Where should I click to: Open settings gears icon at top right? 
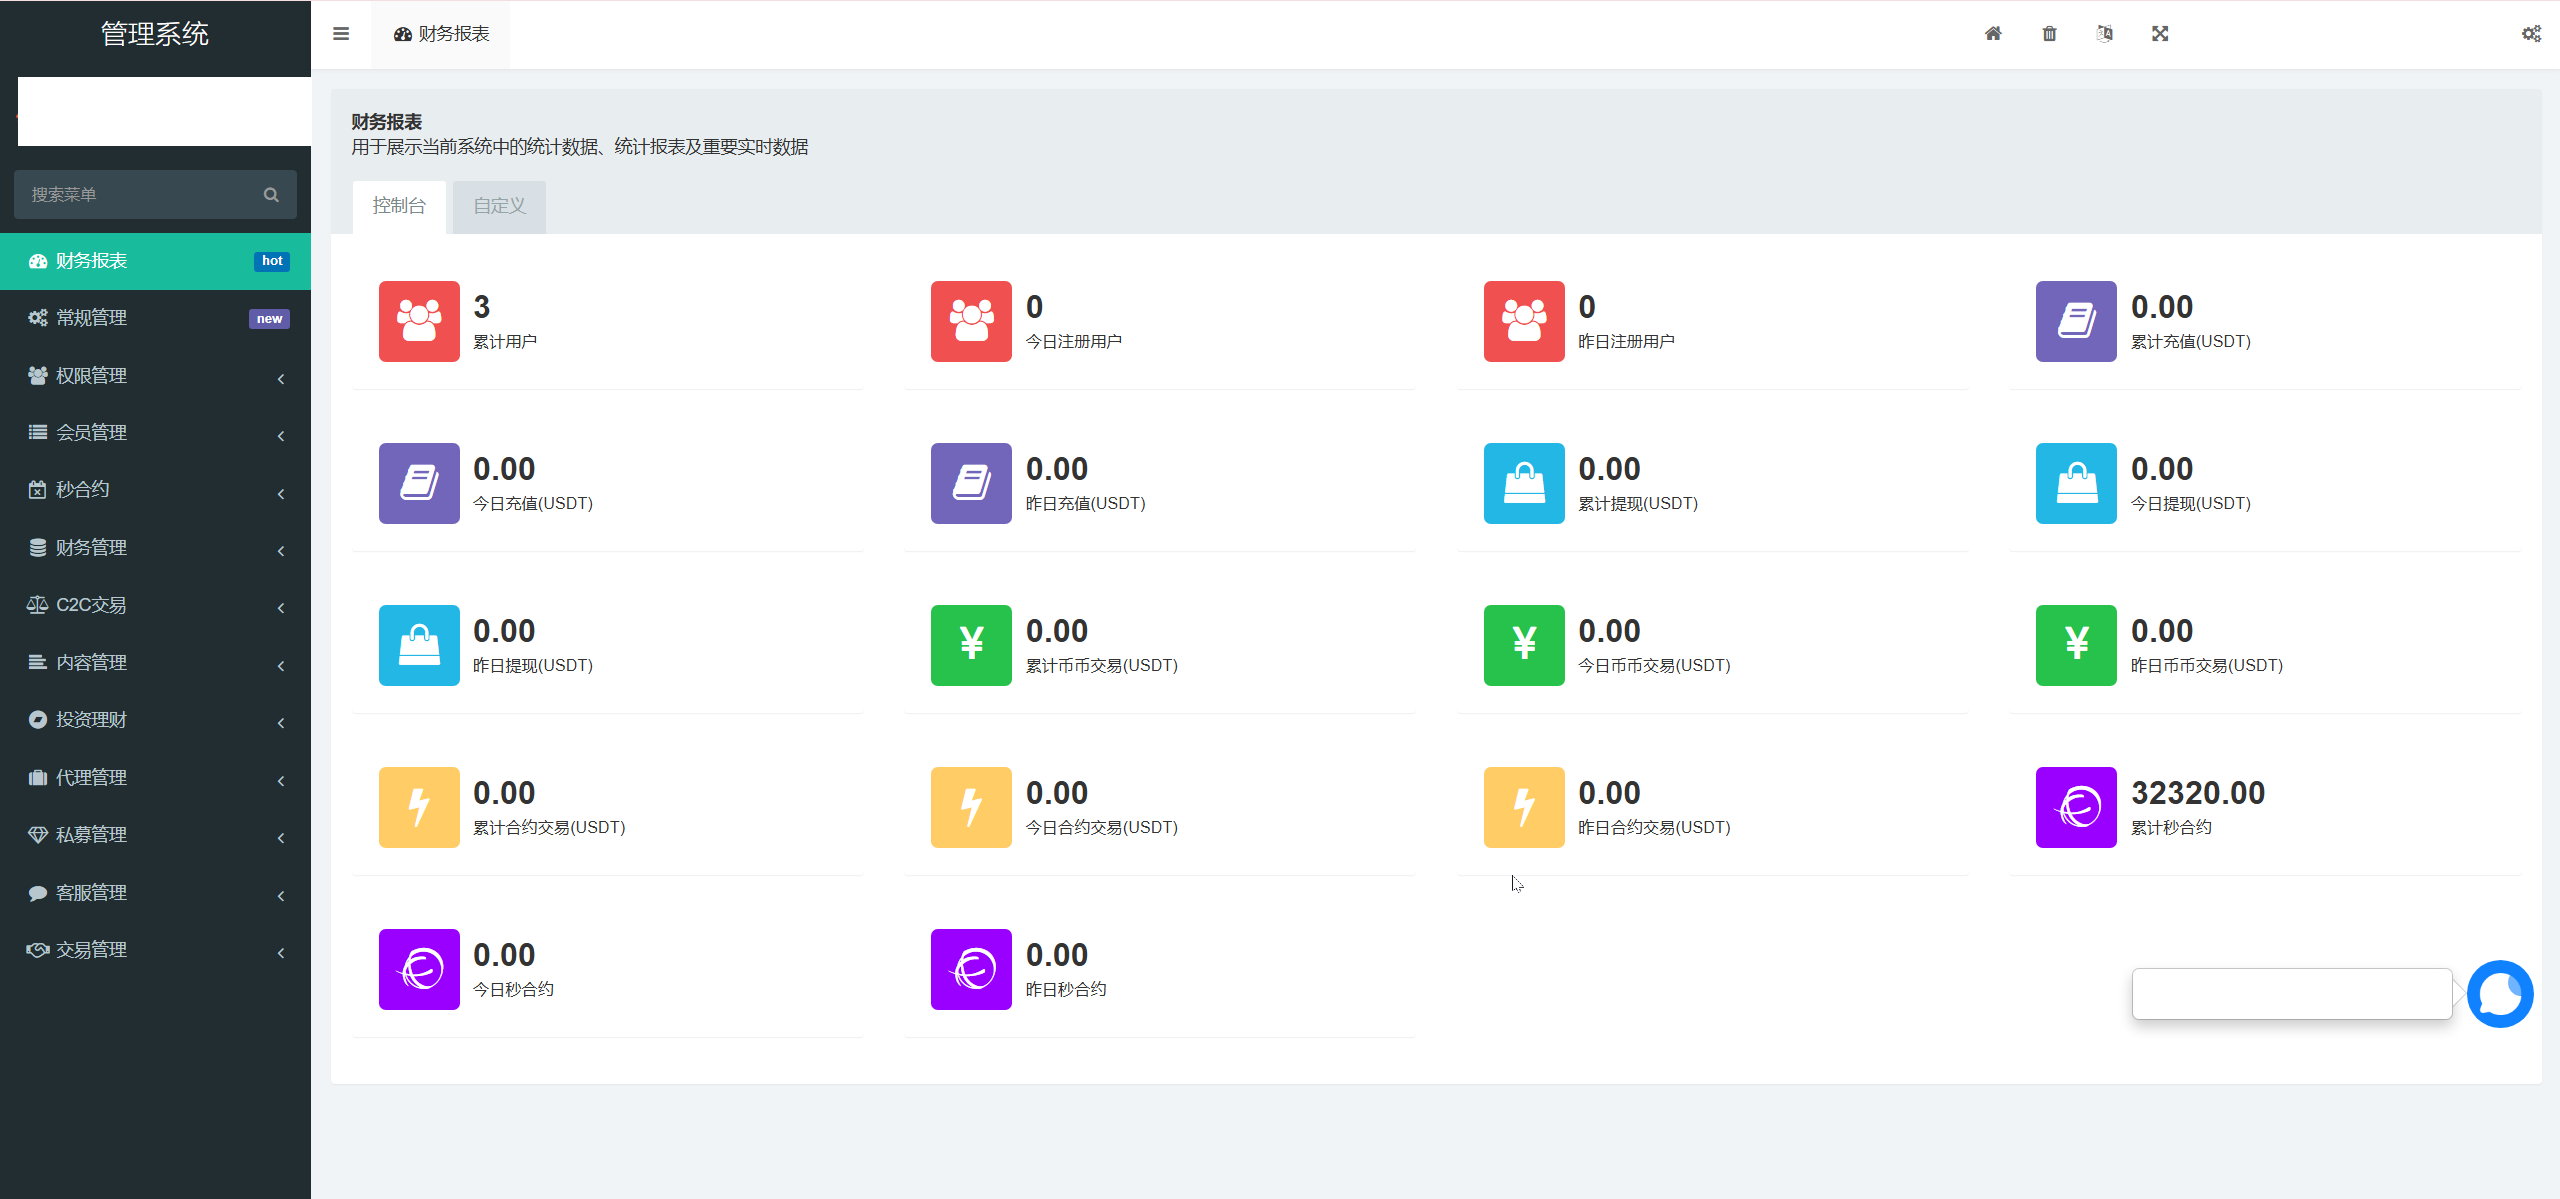coord(2531,34)
